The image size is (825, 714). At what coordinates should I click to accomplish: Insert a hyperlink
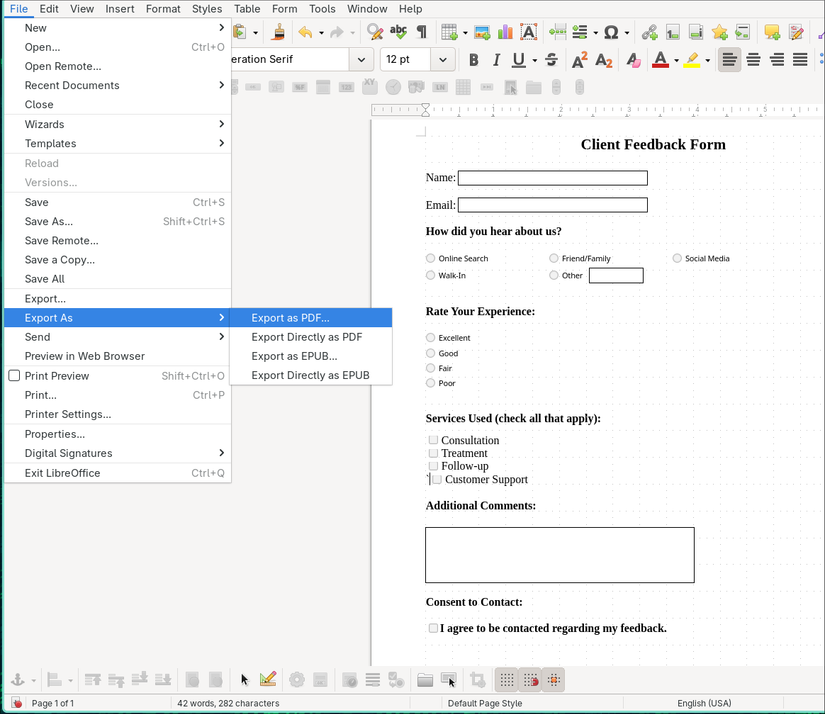point(648,31)
